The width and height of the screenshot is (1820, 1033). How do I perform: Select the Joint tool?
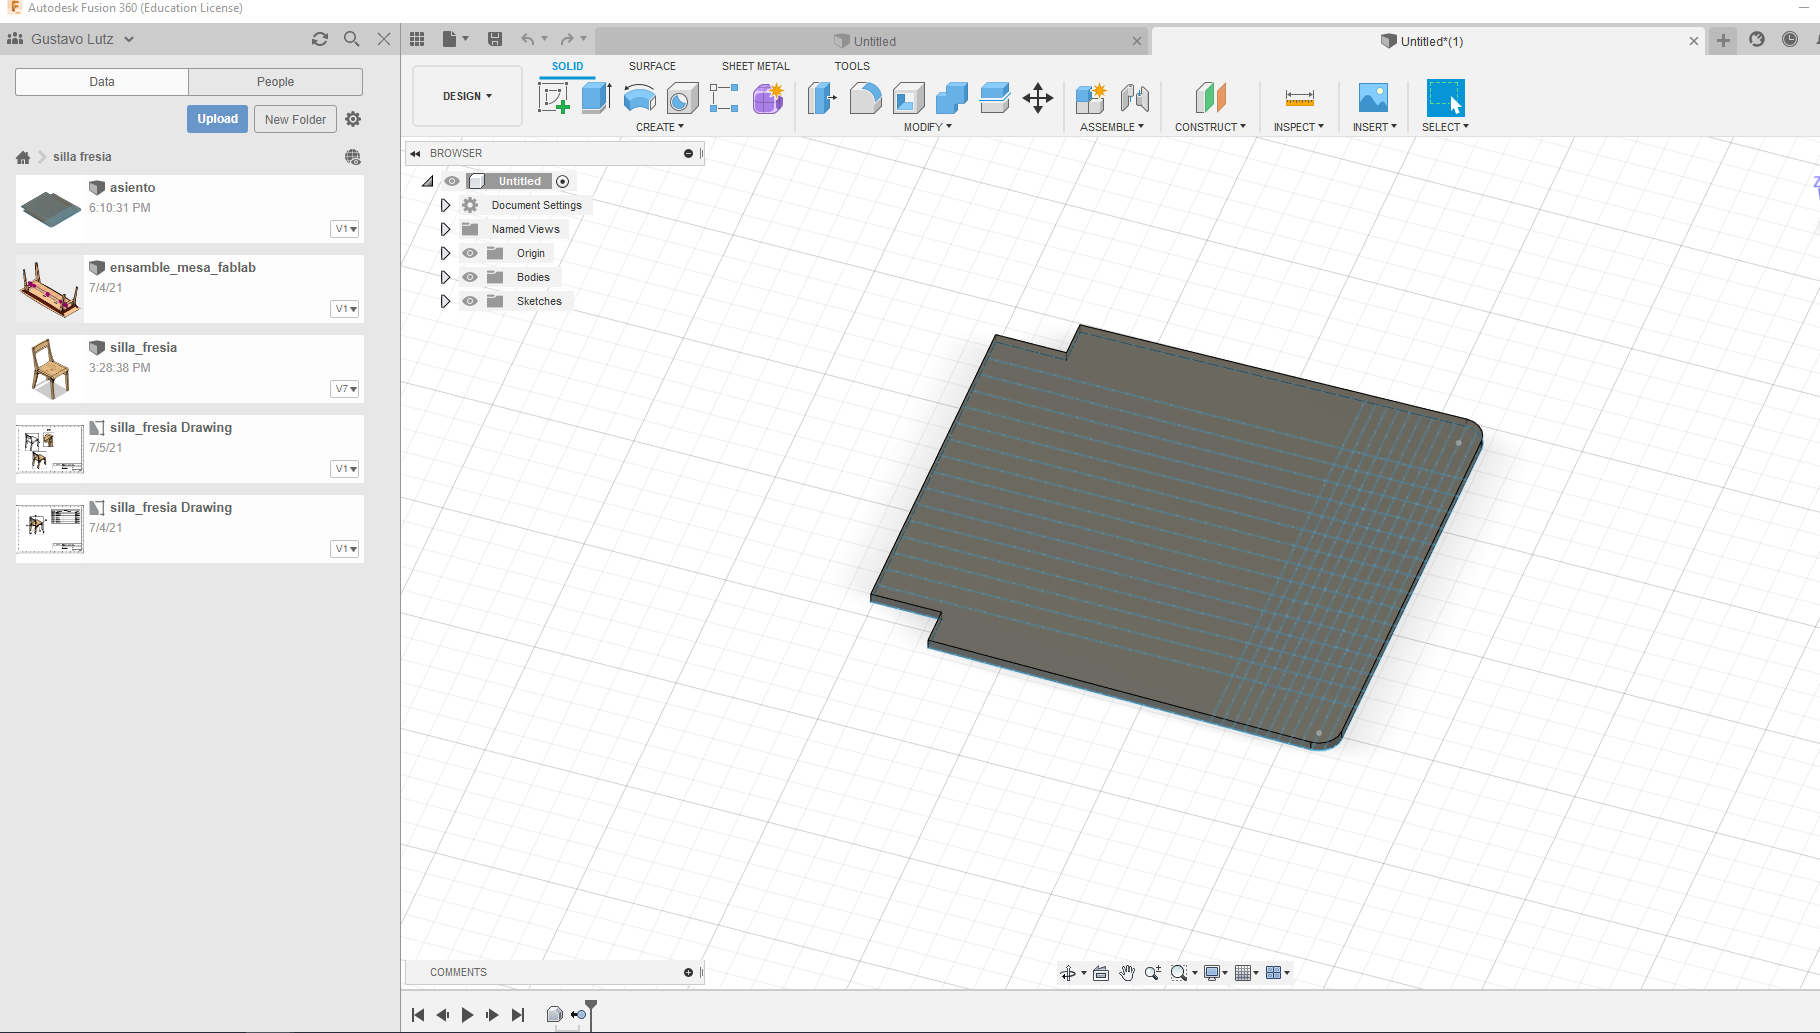point(1135,98)
